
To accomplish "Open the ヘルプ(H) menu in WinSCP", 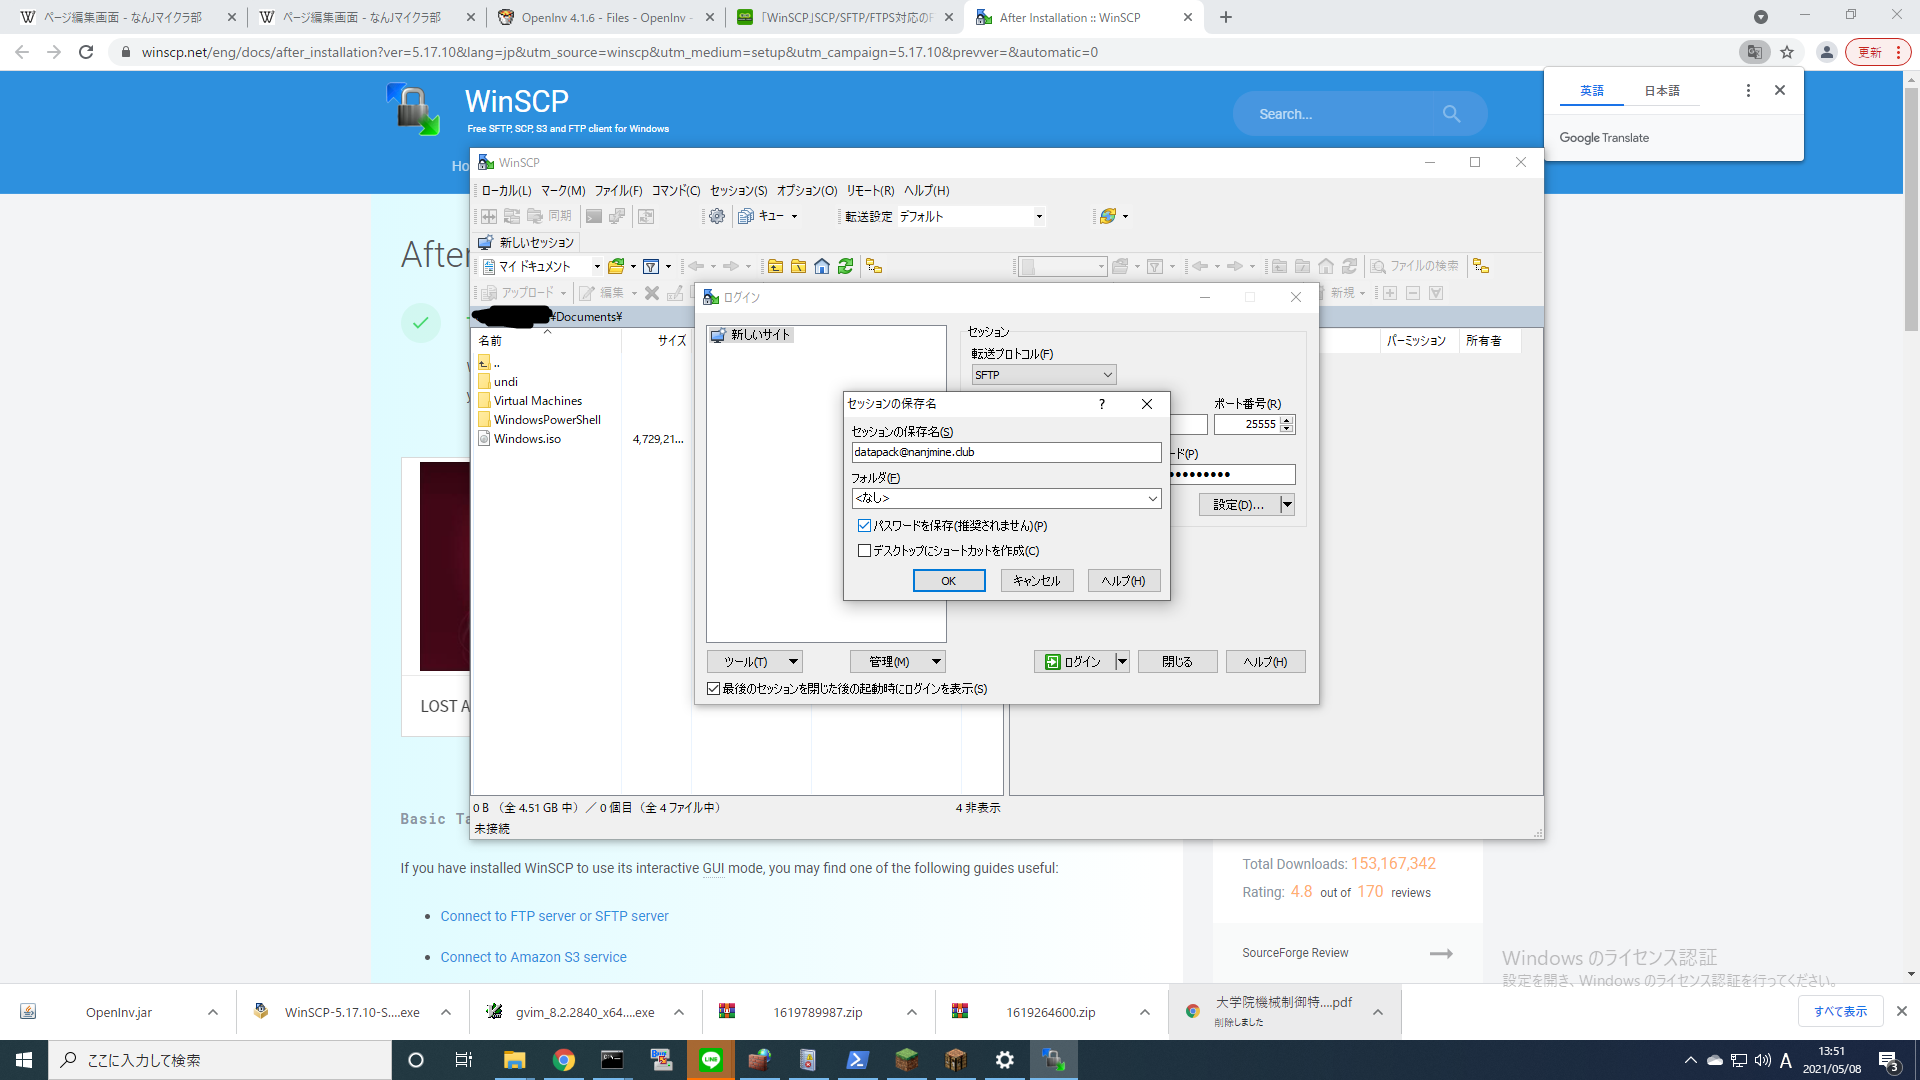I will click(927, 191).
